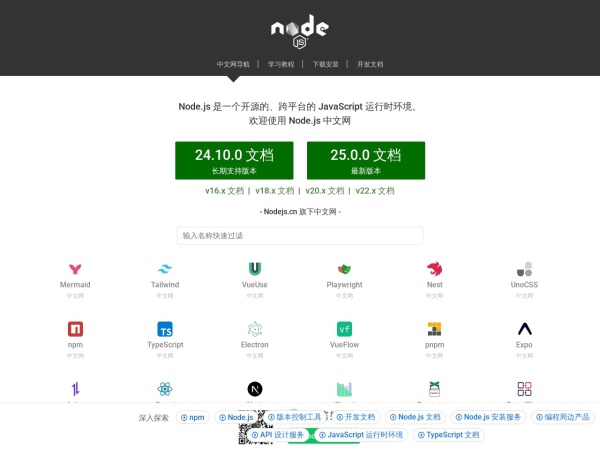Click the JavaScript 运行时环境 tag
Image resolution: width=600 pixels, height=450 pixels.
361,435
